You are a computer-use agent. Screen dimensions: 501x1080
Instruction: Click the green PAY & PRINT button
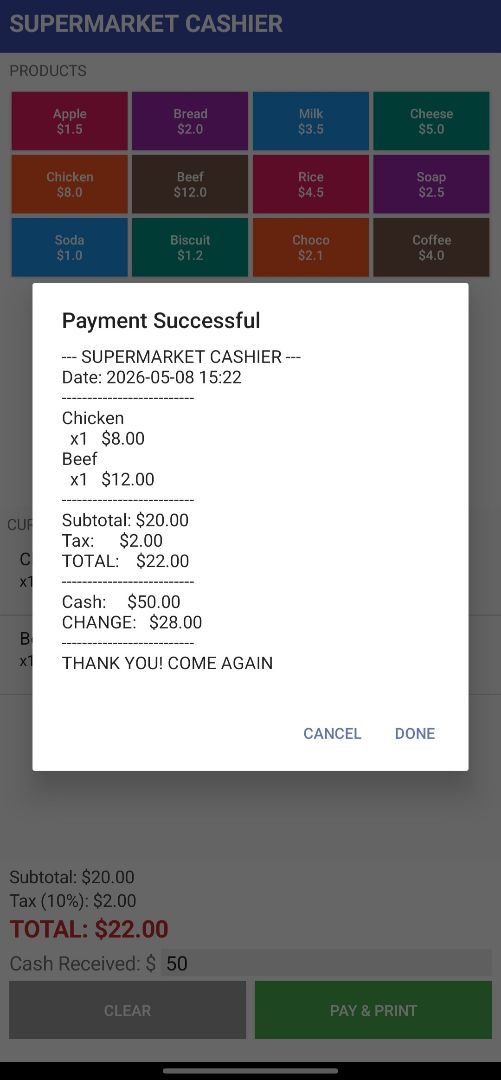[x=374, y=1010]
